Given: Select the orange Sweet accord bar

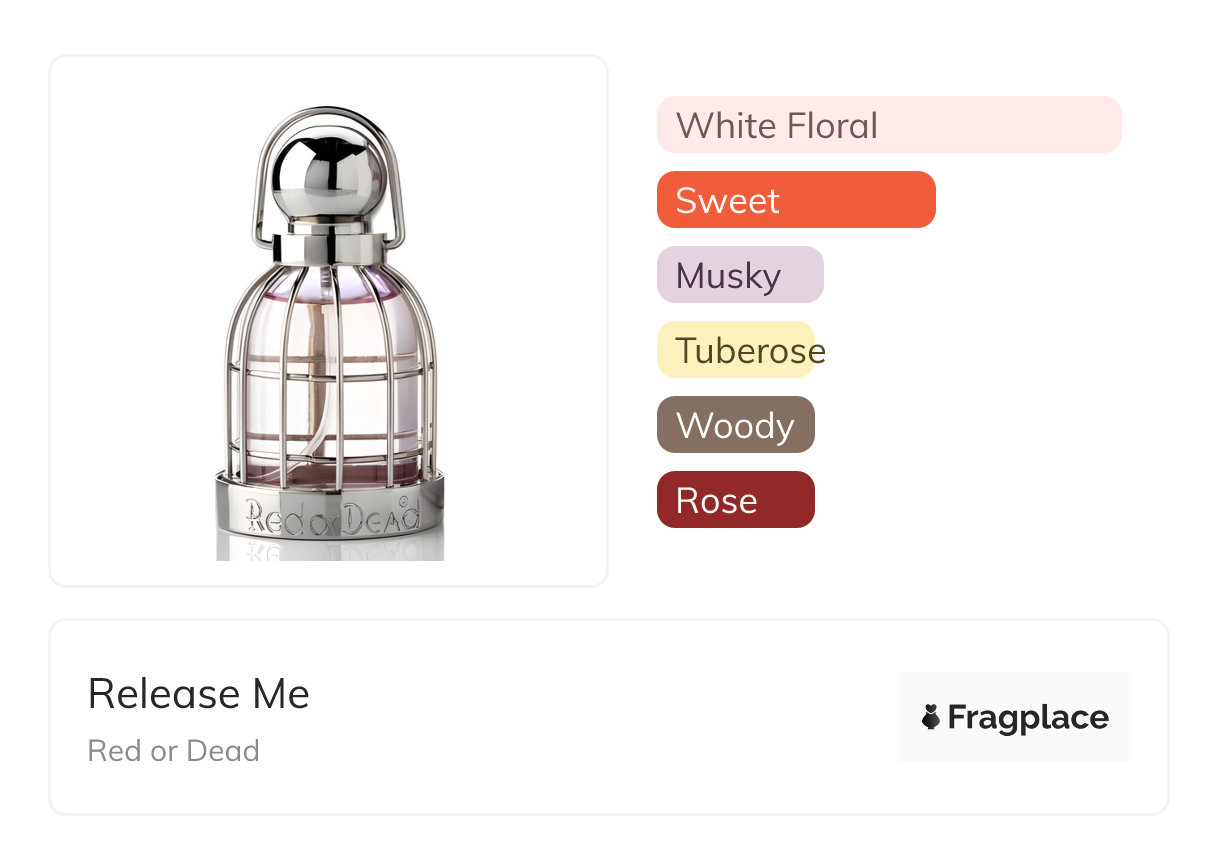Looking at the screenshot, I should point(795,200).
